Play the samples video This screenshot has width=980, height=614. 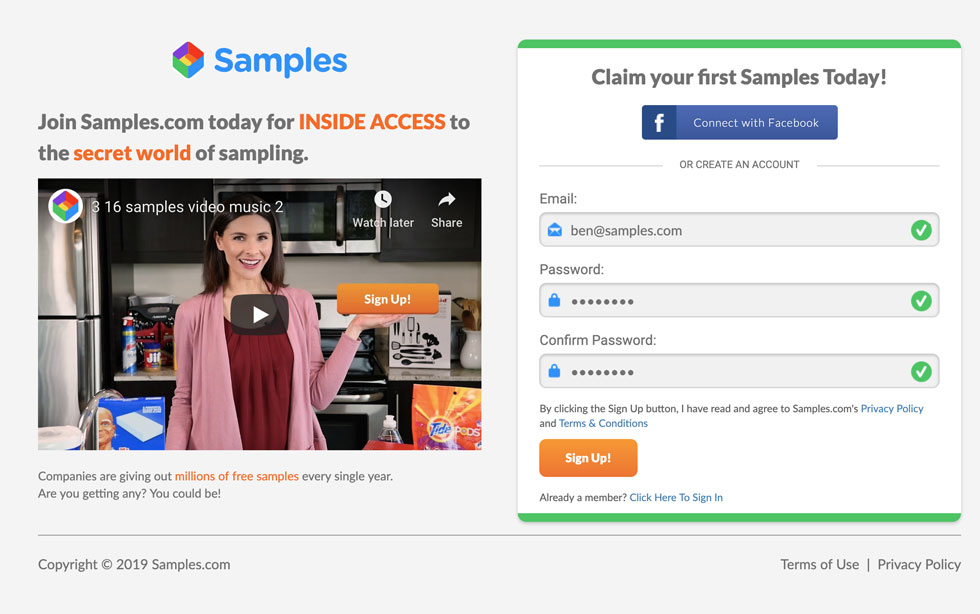[x=259, y=315]
